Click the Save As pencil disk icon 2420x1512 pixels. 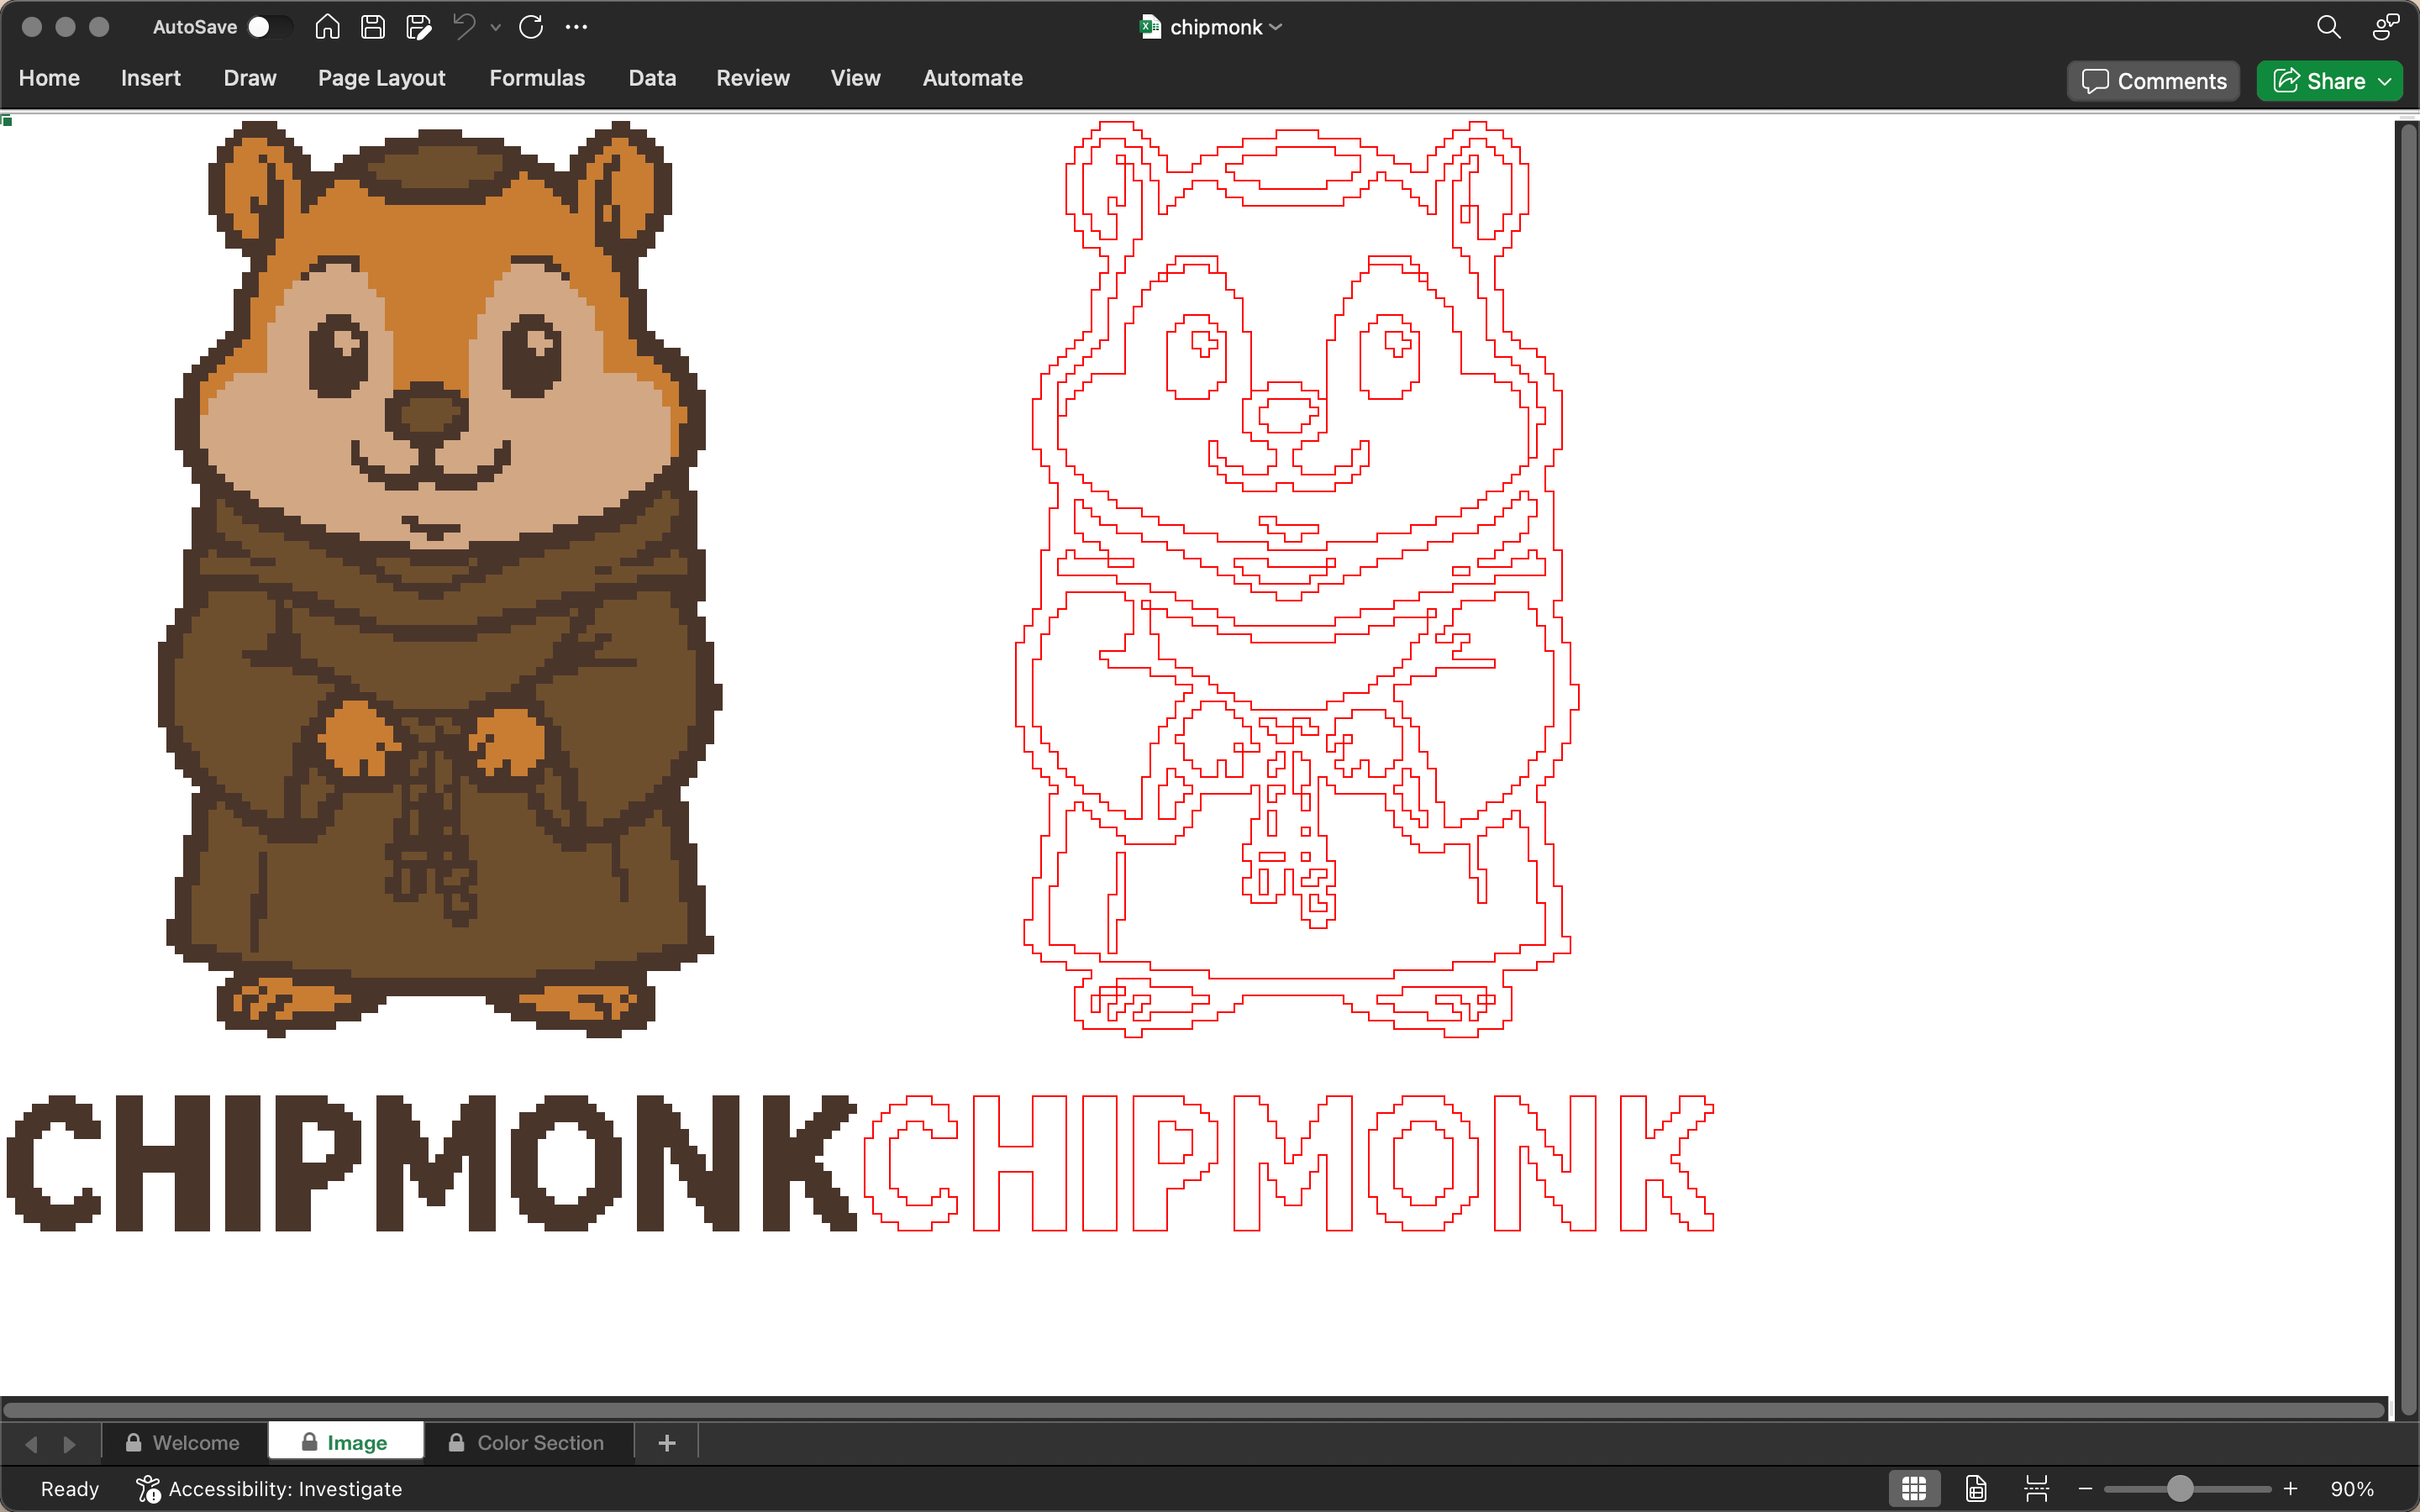point(419,27)
